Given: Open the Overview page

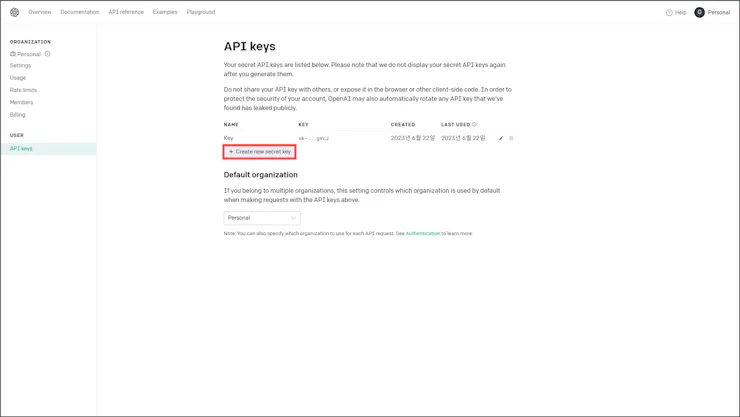Looking at the screenshot, I should pos(40,12).
